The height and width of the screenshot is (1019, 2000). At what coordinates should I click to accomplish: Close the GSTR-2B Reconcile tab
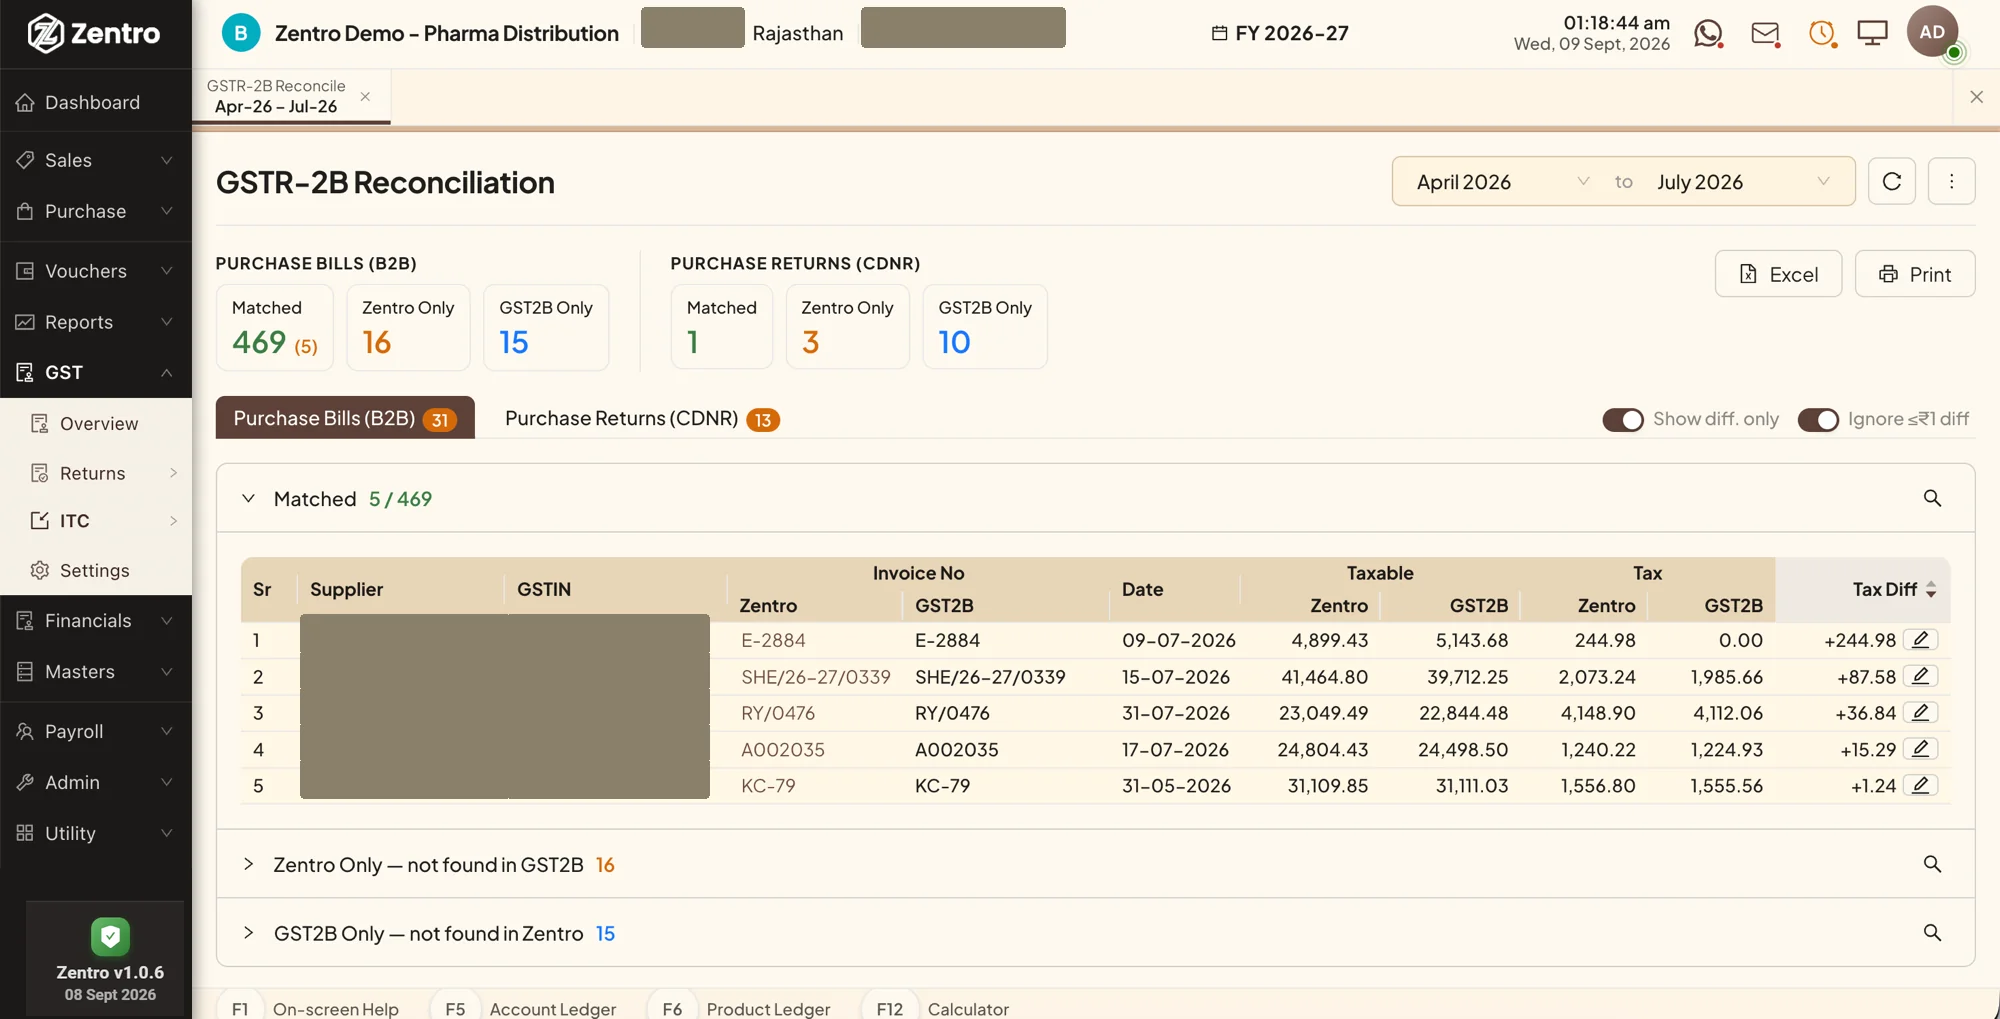[365, 97]
